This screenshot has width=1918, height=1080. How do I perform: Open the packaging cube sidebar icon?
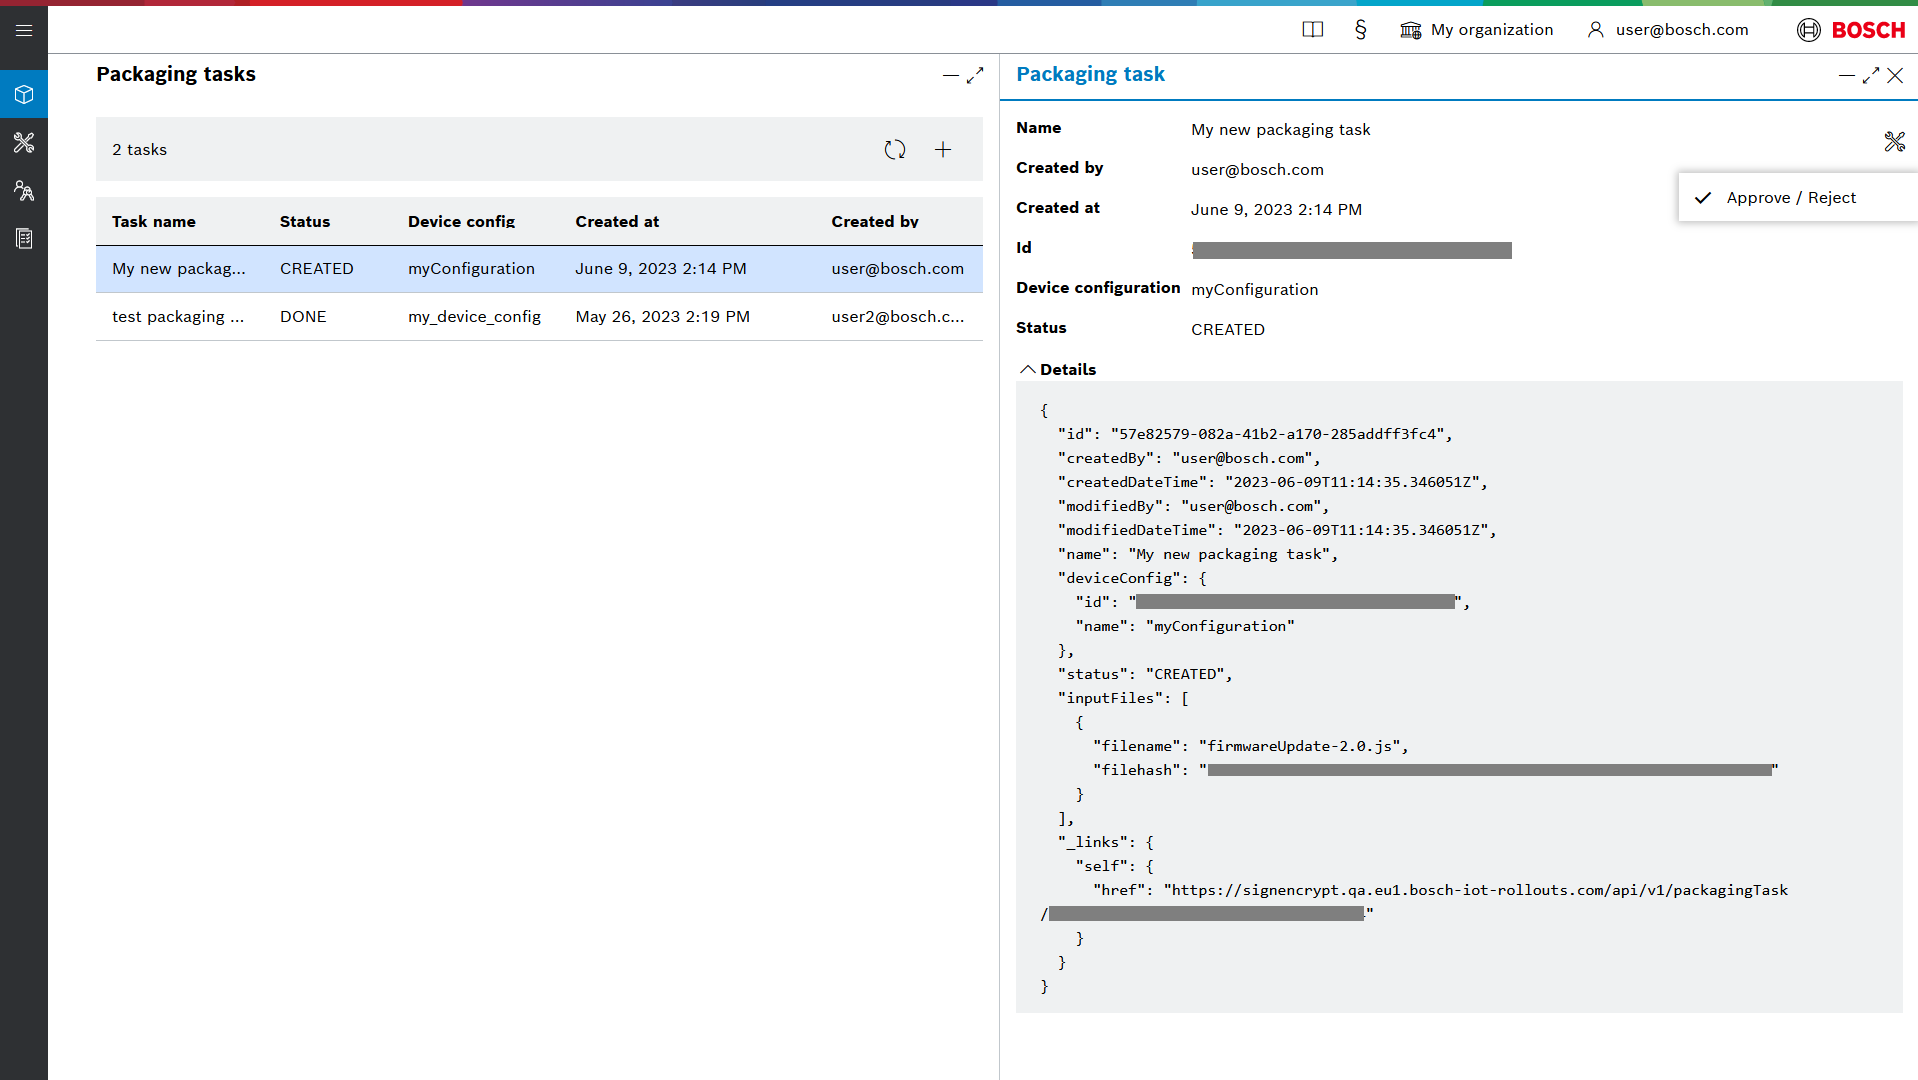click(x=24, y=95)
